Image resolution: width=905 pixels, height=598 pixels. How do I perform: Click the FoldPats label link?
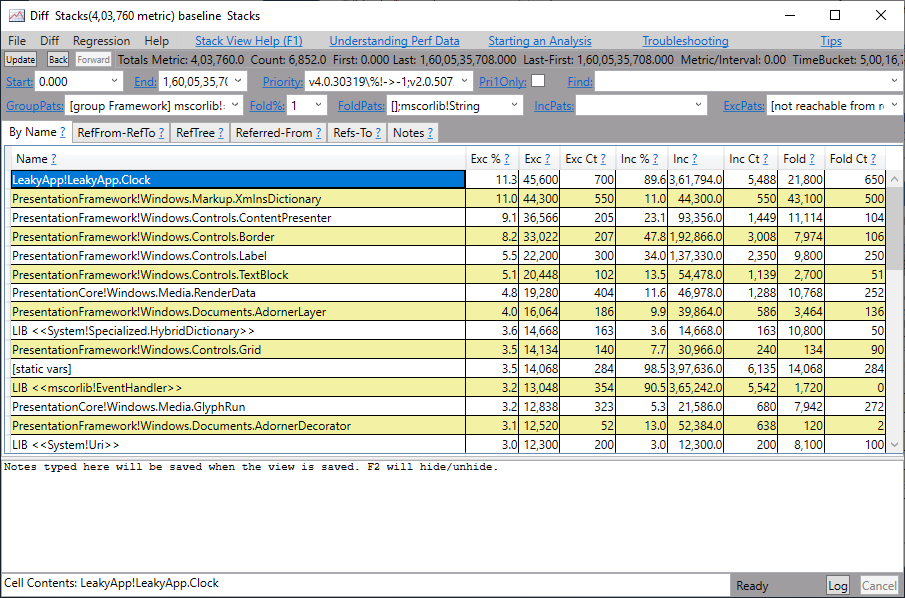point(361,106)
